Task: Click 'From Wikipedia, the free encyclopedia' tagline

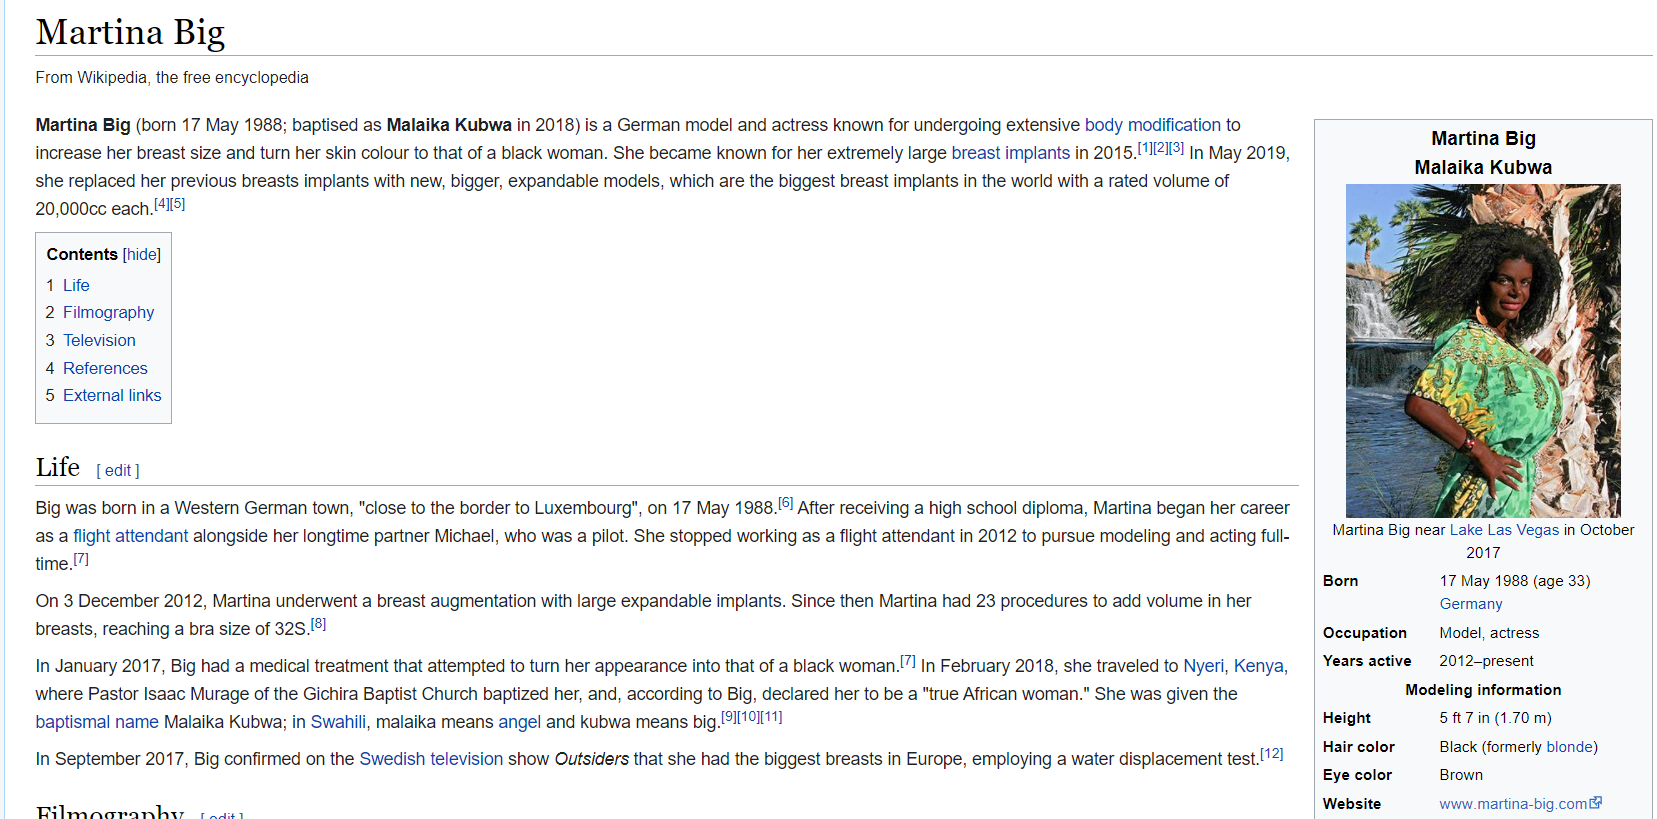Action: click(x=172, y=78)
